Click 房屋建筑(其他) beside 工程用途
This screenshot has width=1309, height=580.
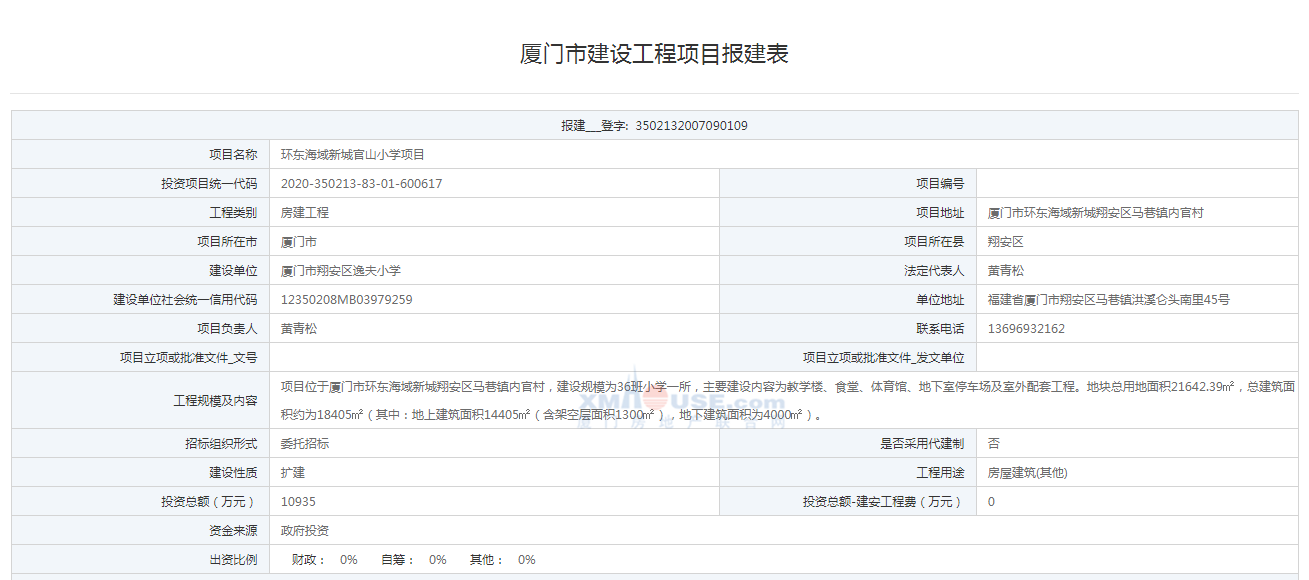(x=1027, y=473)
